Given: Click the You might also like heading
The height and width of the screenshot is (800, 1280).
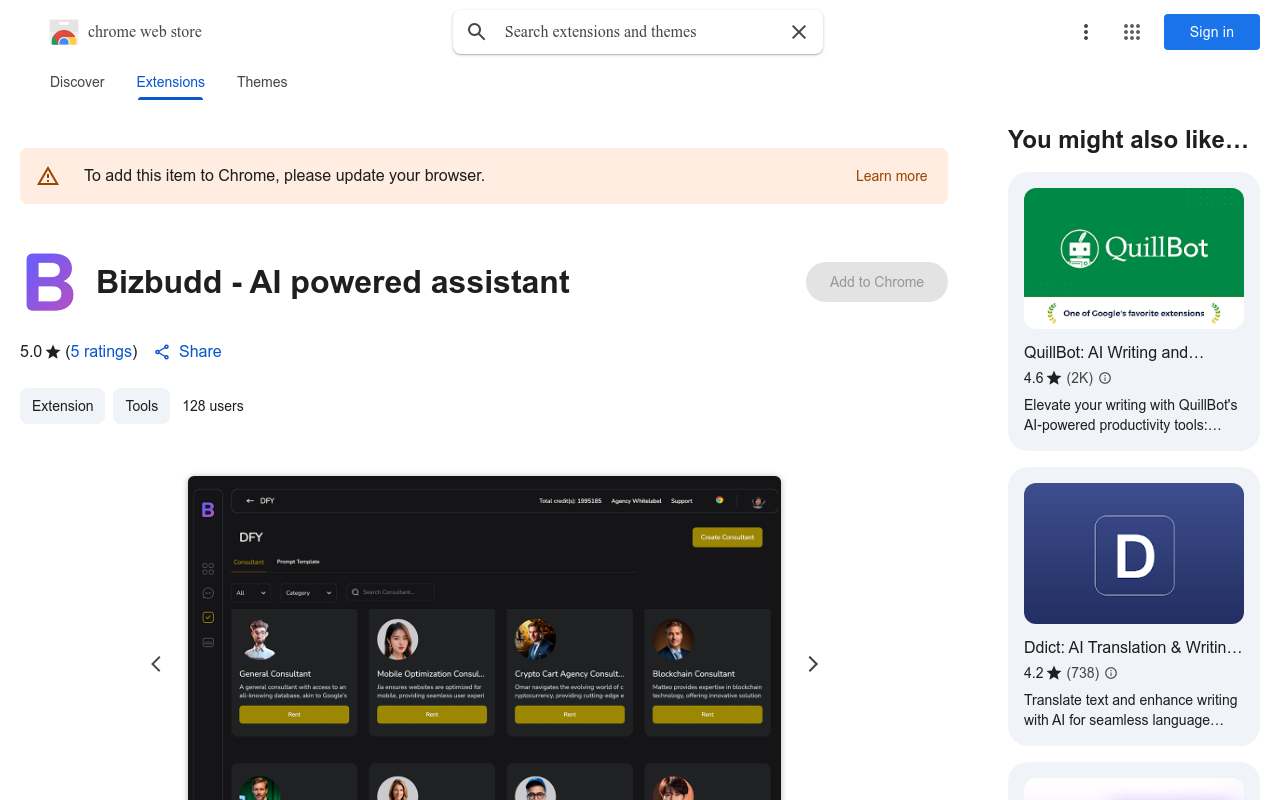Looking at the screenshot, I should pos(1128,140).
